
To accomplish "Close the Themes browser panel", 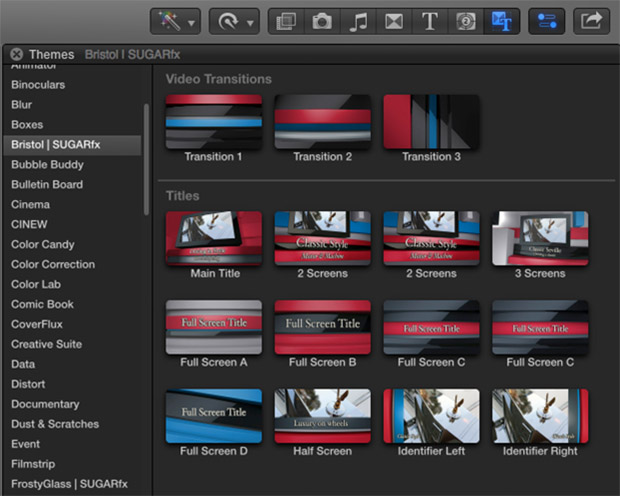I will pyautogui.click(x=17, y=54).
